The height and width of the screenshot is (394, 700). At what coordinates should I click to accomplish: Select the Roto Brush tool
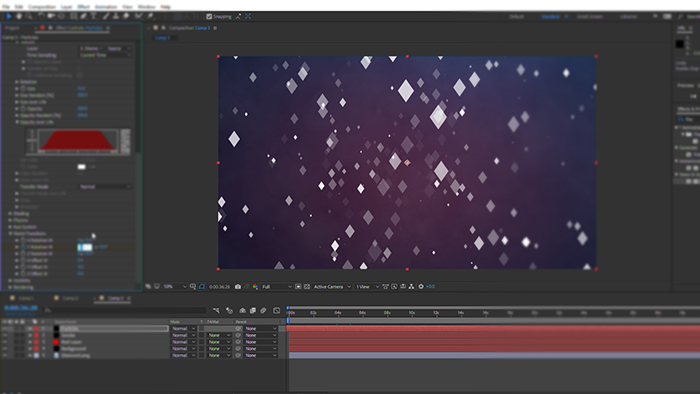click(x=139, y=16)
